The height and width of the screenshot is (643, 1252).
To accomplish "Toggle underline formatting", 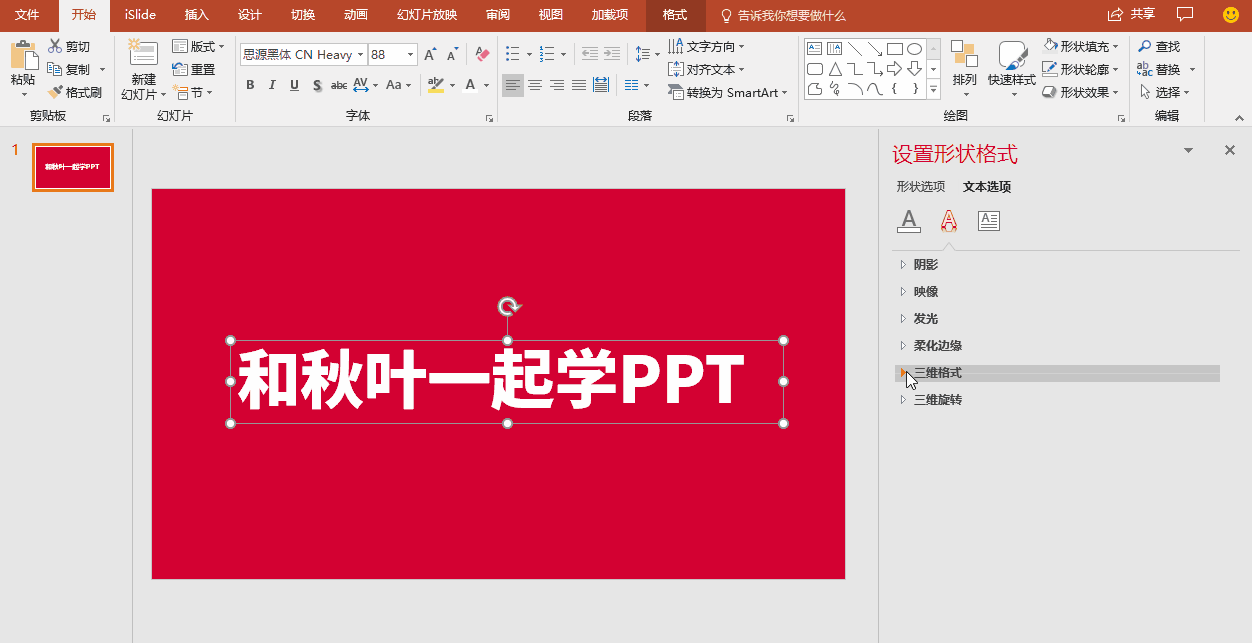I will coord(294,85).
